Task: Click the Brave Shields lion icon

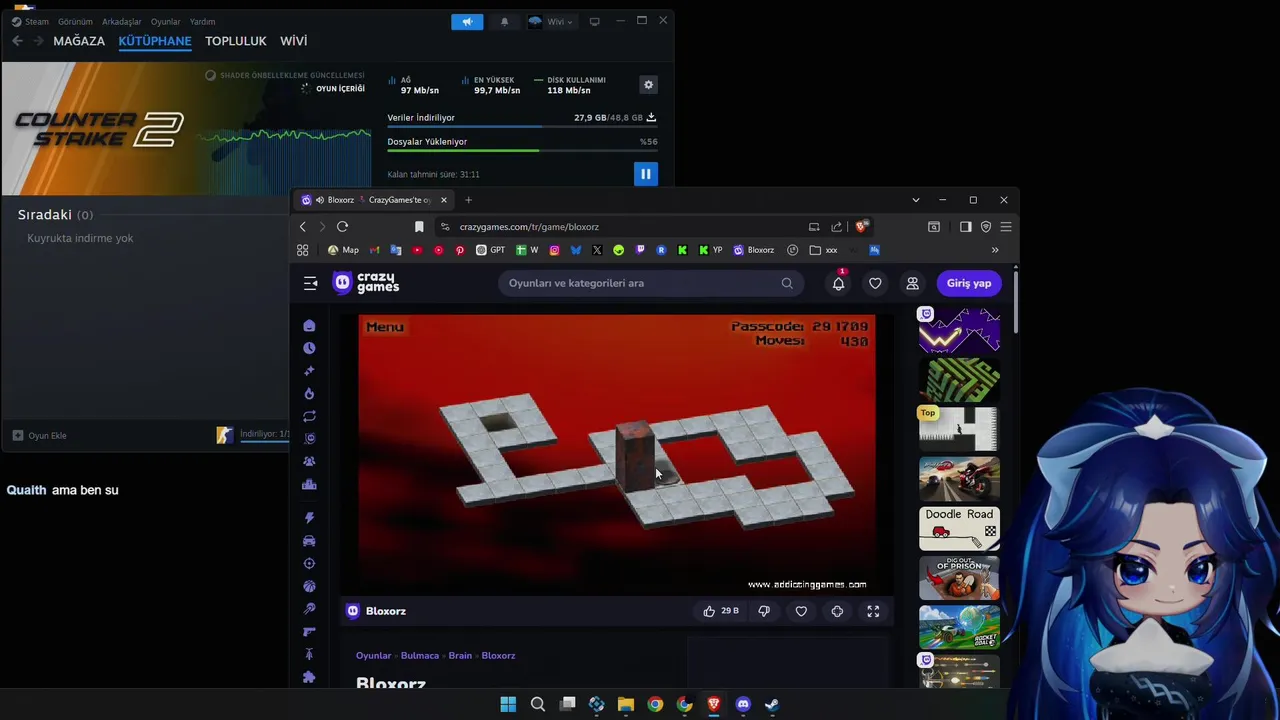Action: coord(861,227)
